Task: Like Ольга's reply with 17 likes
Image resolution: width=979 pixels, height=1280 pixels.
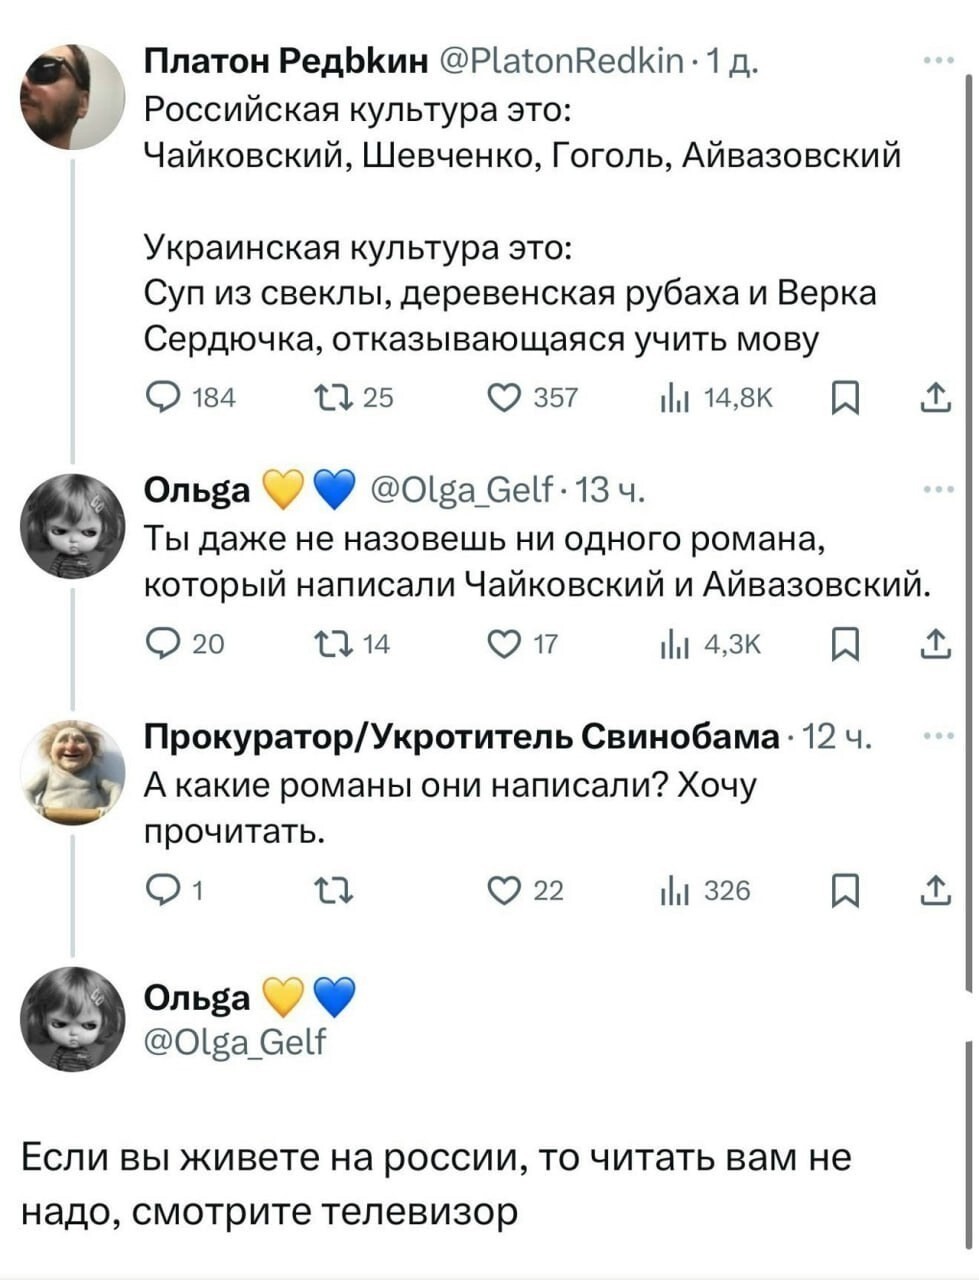Action: point(499,645)
